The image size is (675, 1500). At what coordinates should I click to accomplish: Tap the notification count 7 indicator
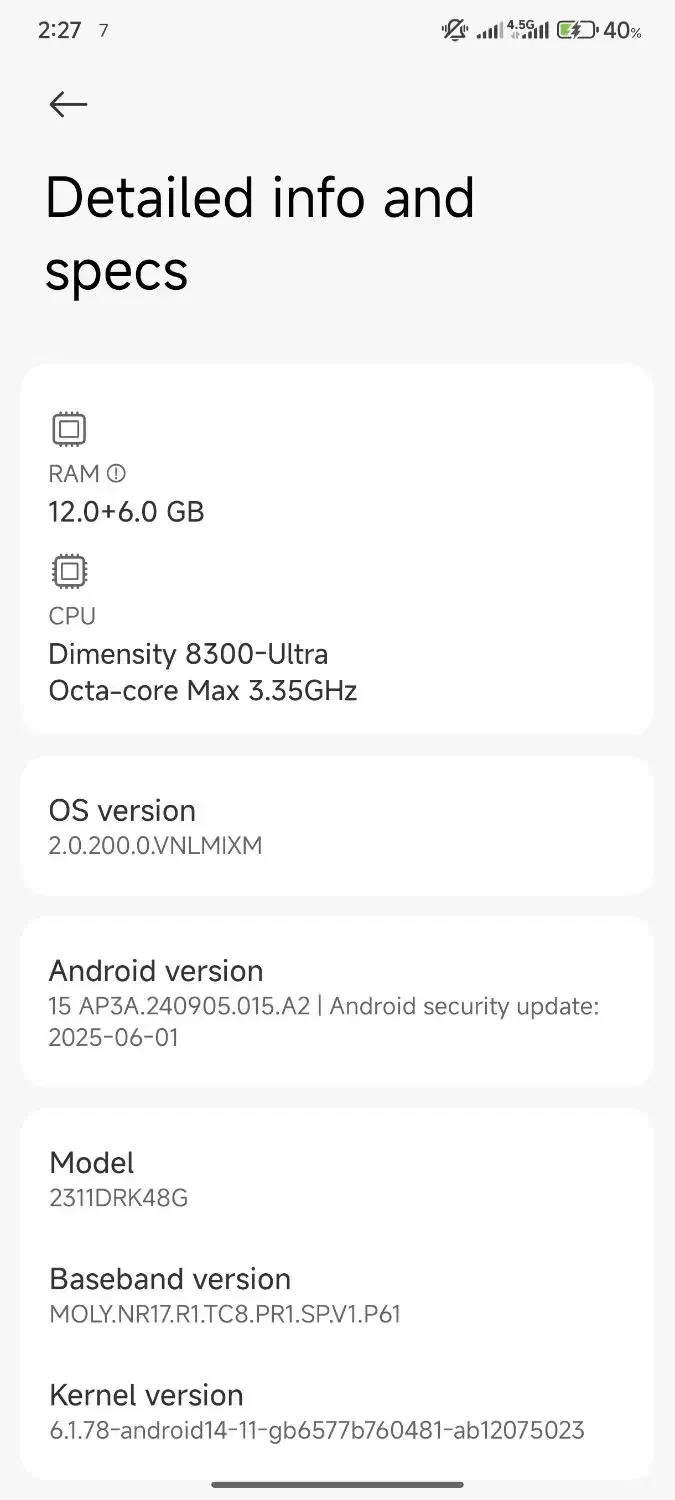click(103, 31)
